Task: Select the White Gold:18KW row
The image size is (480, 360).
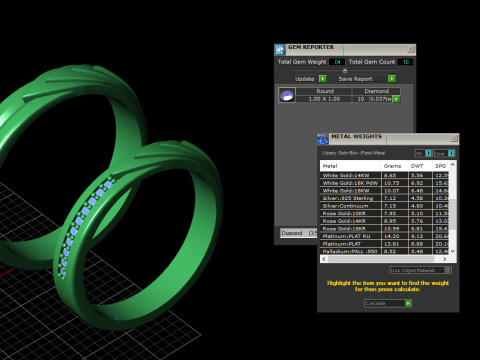Action: pyautogui.click(x=385, y=190)
